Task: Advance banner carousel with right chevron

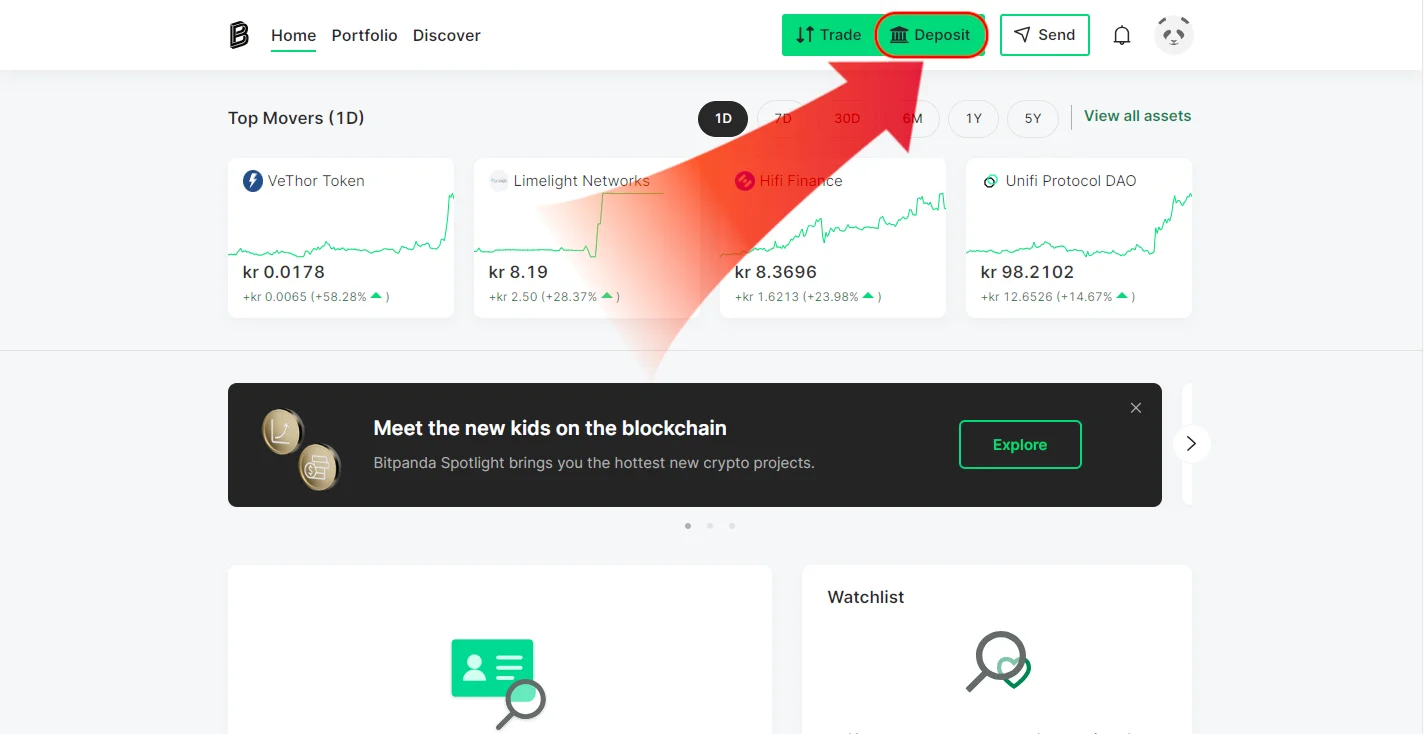Action: (1191, 444)
